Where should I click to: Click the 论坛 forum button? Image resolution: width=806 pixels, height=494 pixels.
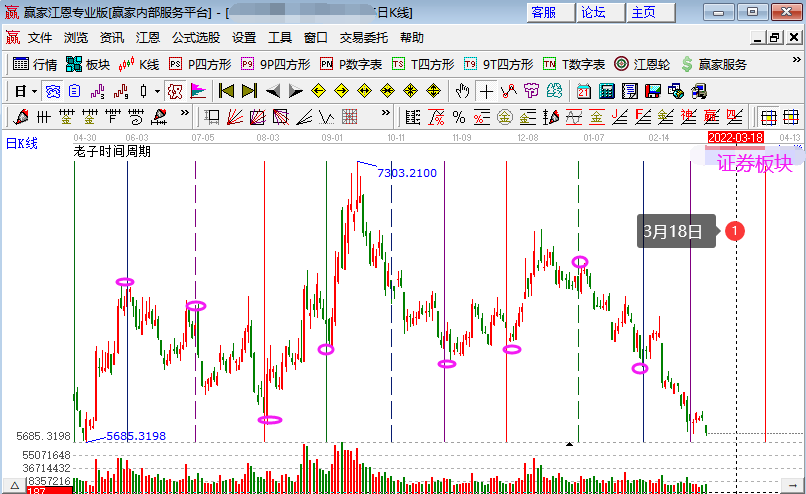tap(600, 12)
